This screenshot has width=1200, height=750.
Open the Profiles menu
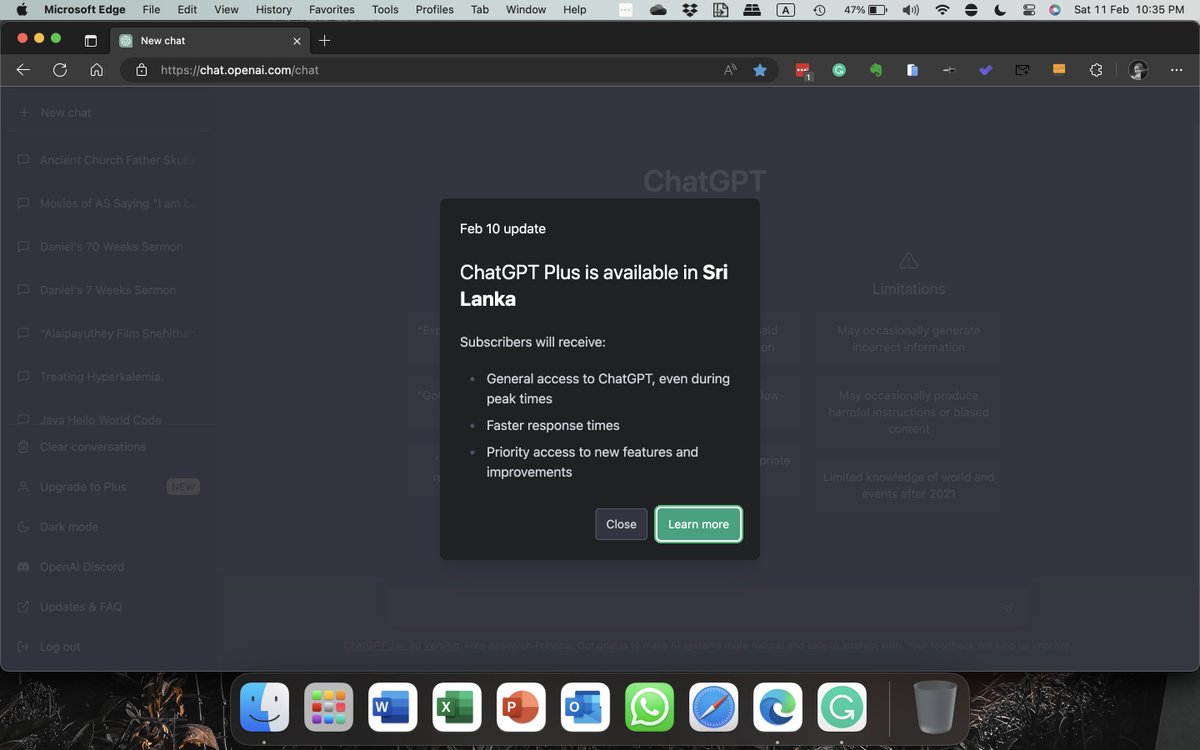[x=434, y=9]
